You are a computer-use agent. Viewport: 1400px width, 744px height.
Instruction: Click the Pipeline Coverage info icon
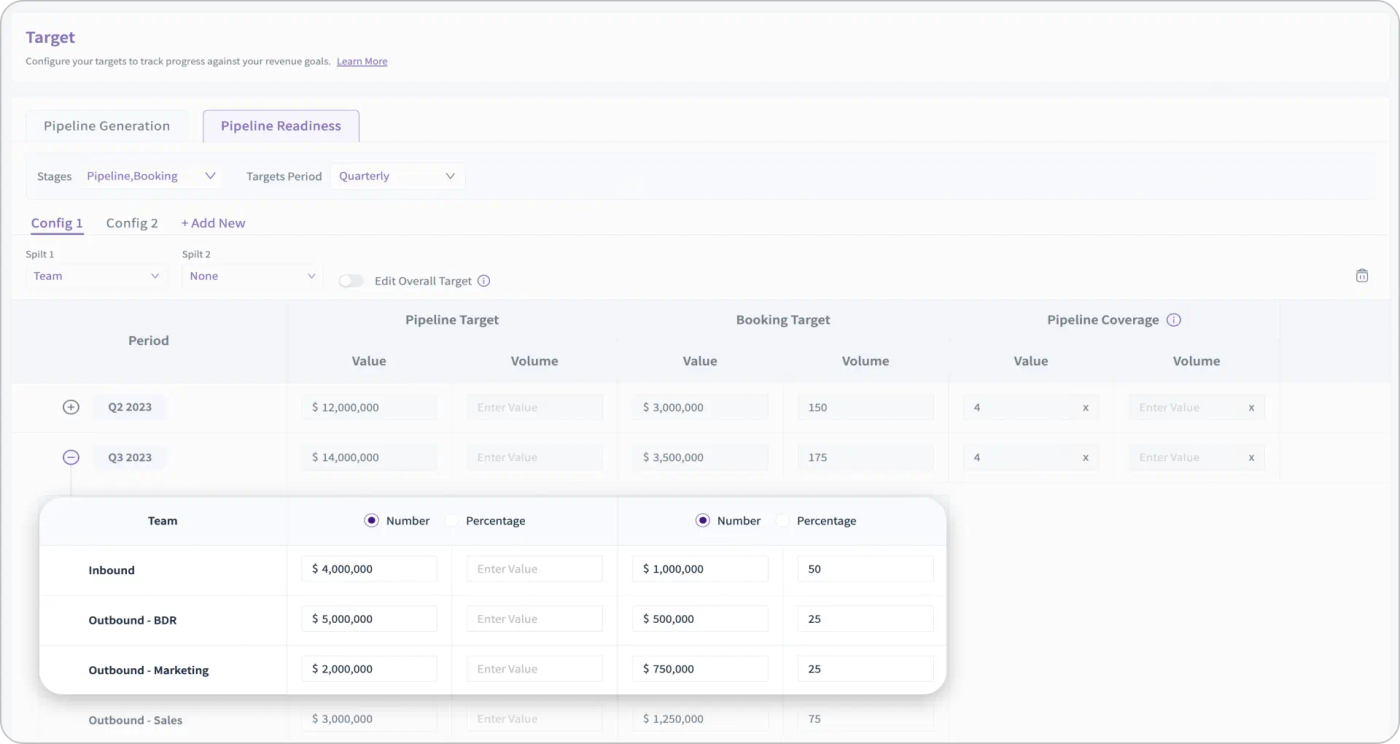1174,320
